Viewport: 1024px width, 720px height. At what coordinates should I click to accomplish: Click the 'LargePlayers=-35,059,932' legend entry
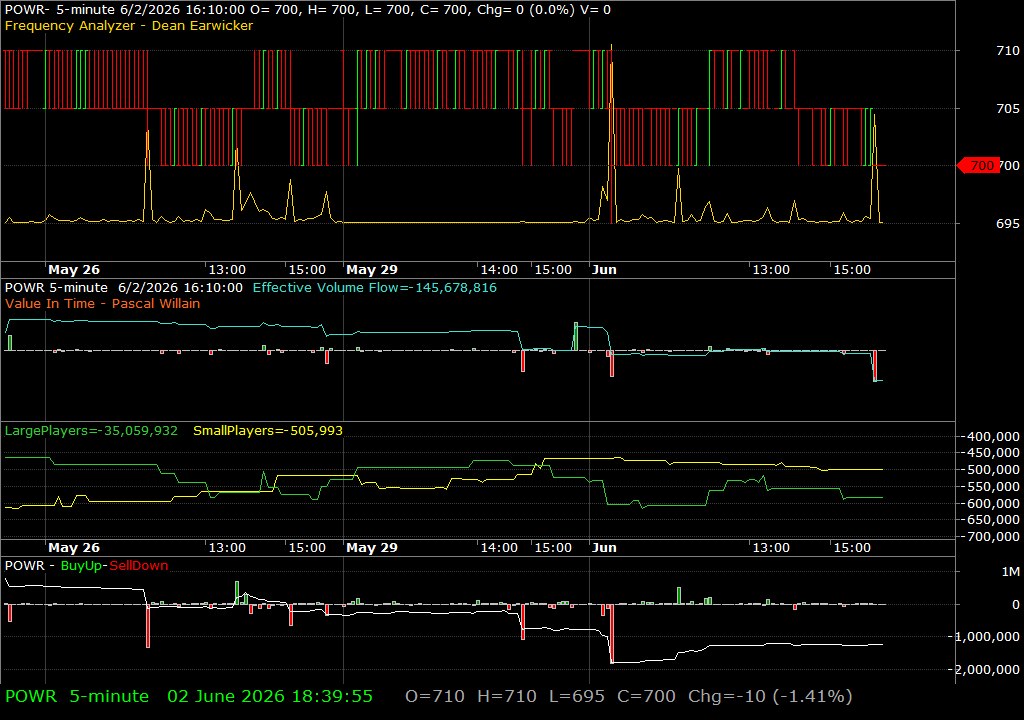coord(91,431)
